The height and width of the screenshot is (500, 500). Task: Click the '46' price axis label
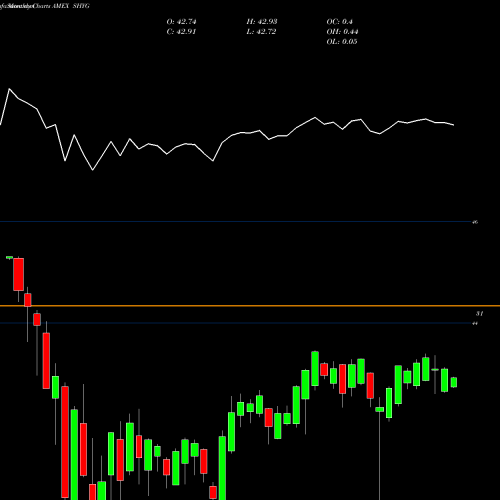[x=475, y=222]
